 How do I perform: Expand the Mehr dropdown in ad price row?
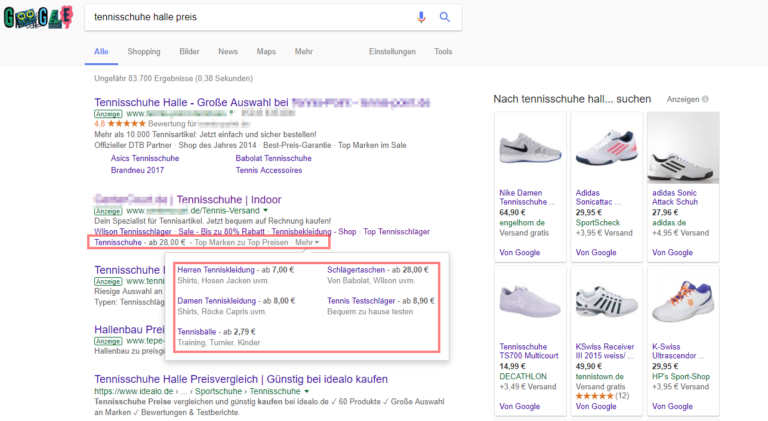309,242
